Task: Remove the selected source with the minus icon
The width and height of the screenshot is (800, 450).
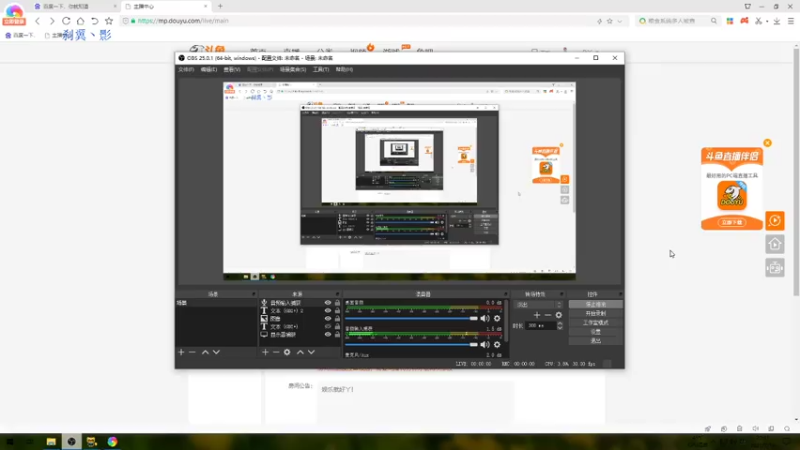Action: point(276,352)
